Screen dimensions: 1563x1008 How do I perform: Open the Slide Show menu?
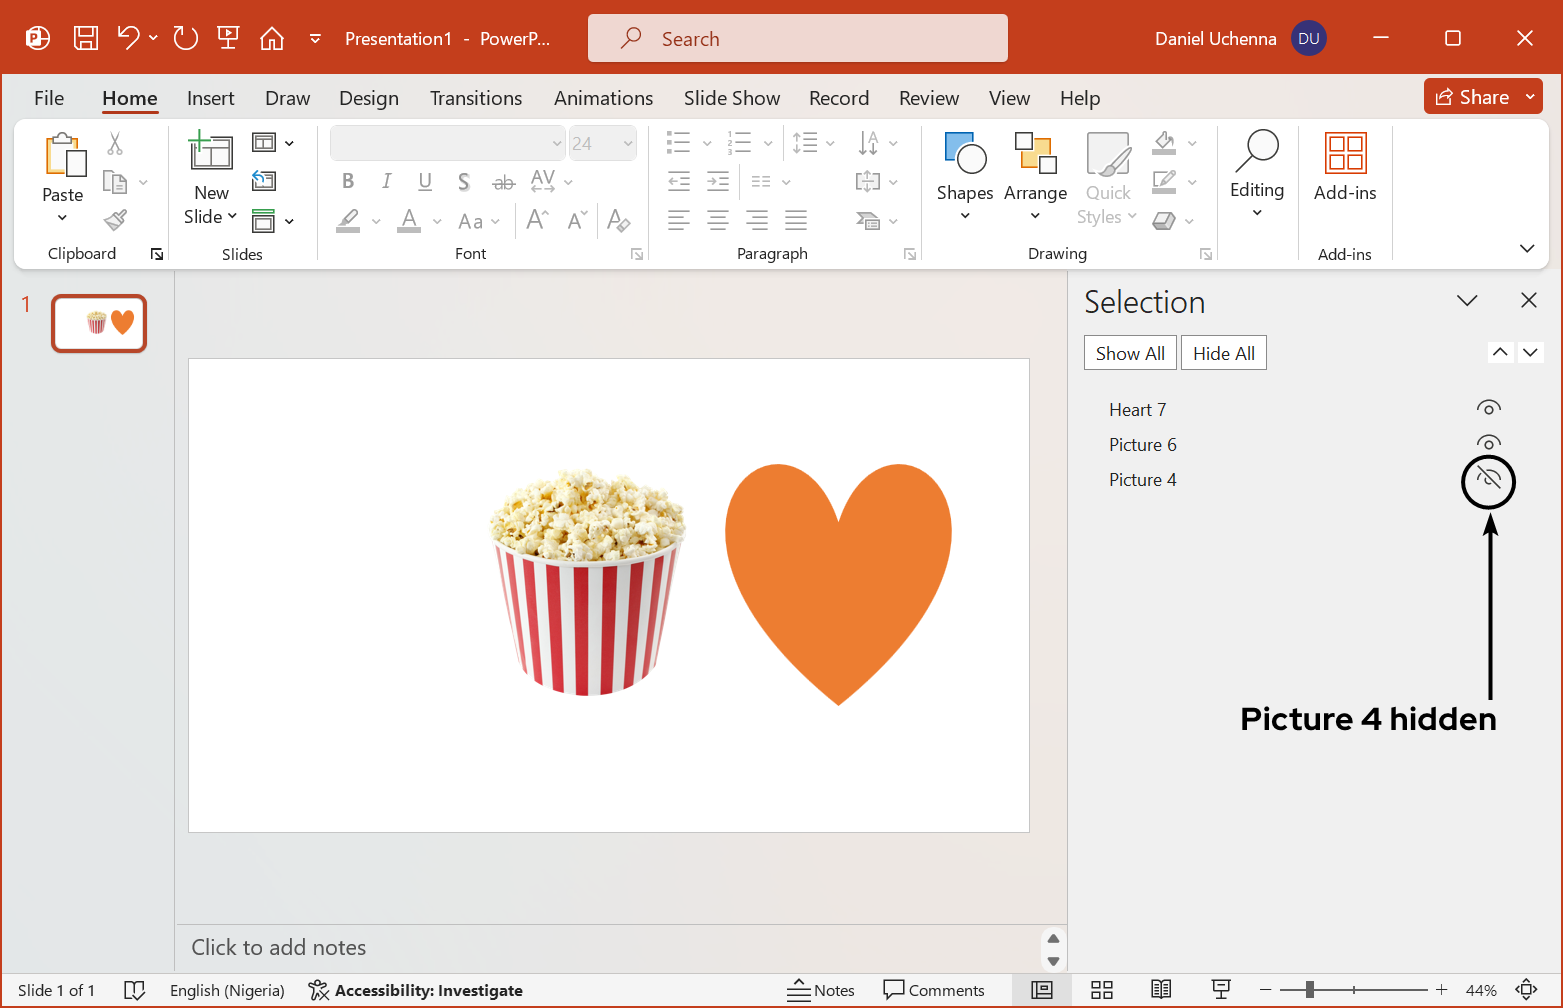[x=731, y=97]
